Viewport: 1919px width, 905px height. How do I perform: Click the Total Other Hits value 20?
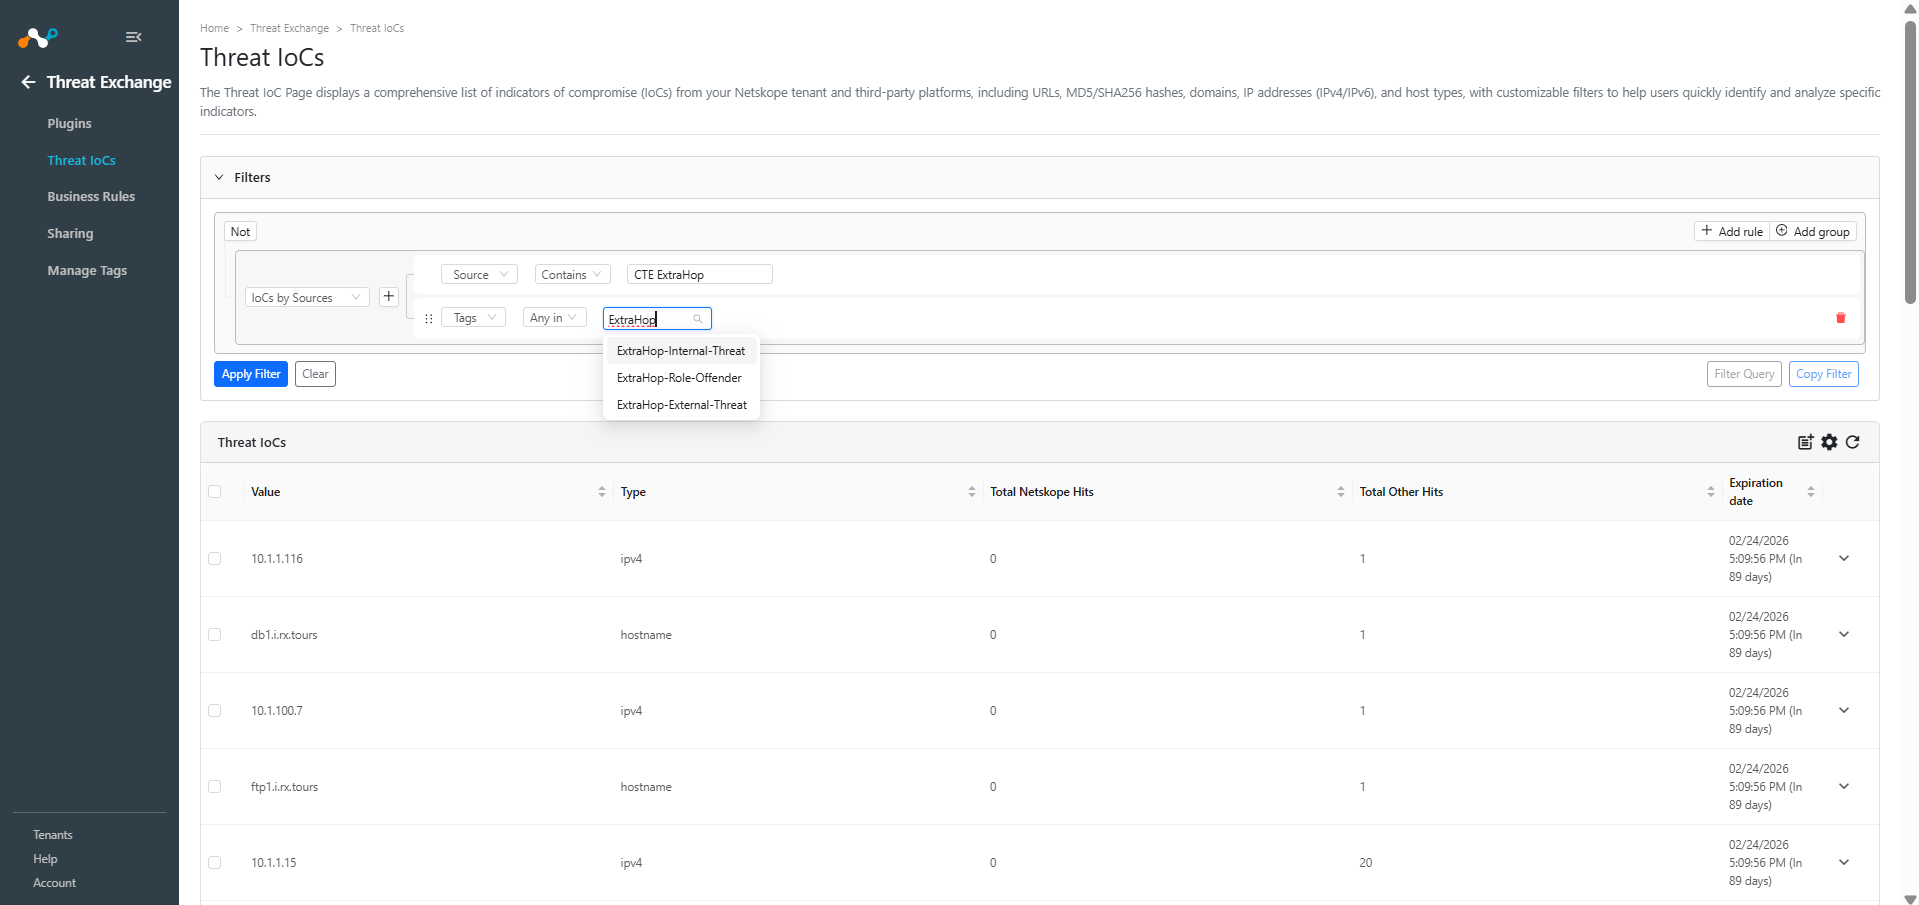(1366, 863)
